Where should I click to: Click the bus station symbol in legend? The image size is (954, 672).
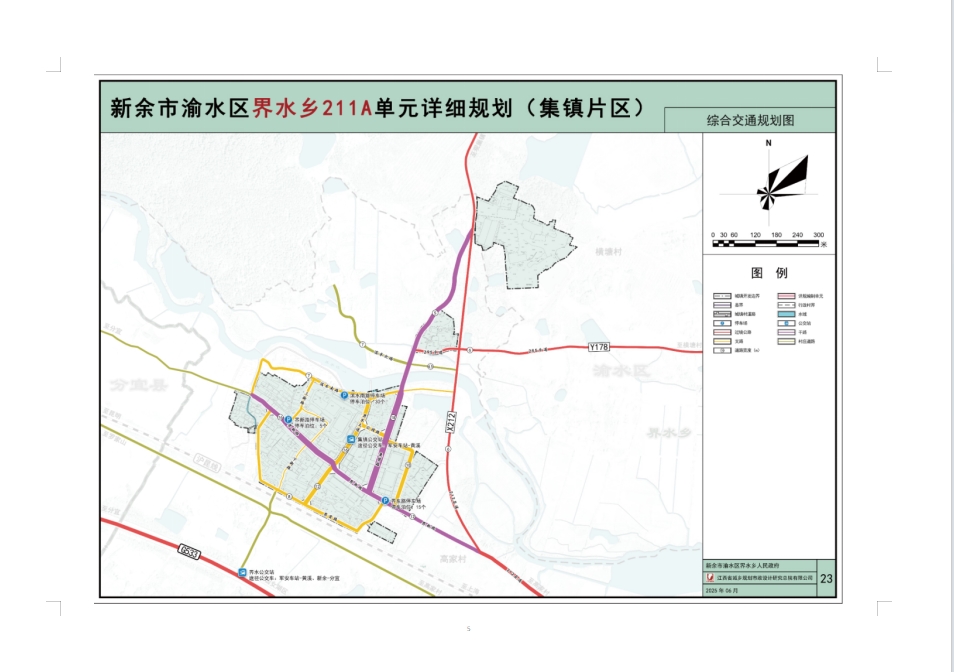[785, 323]
